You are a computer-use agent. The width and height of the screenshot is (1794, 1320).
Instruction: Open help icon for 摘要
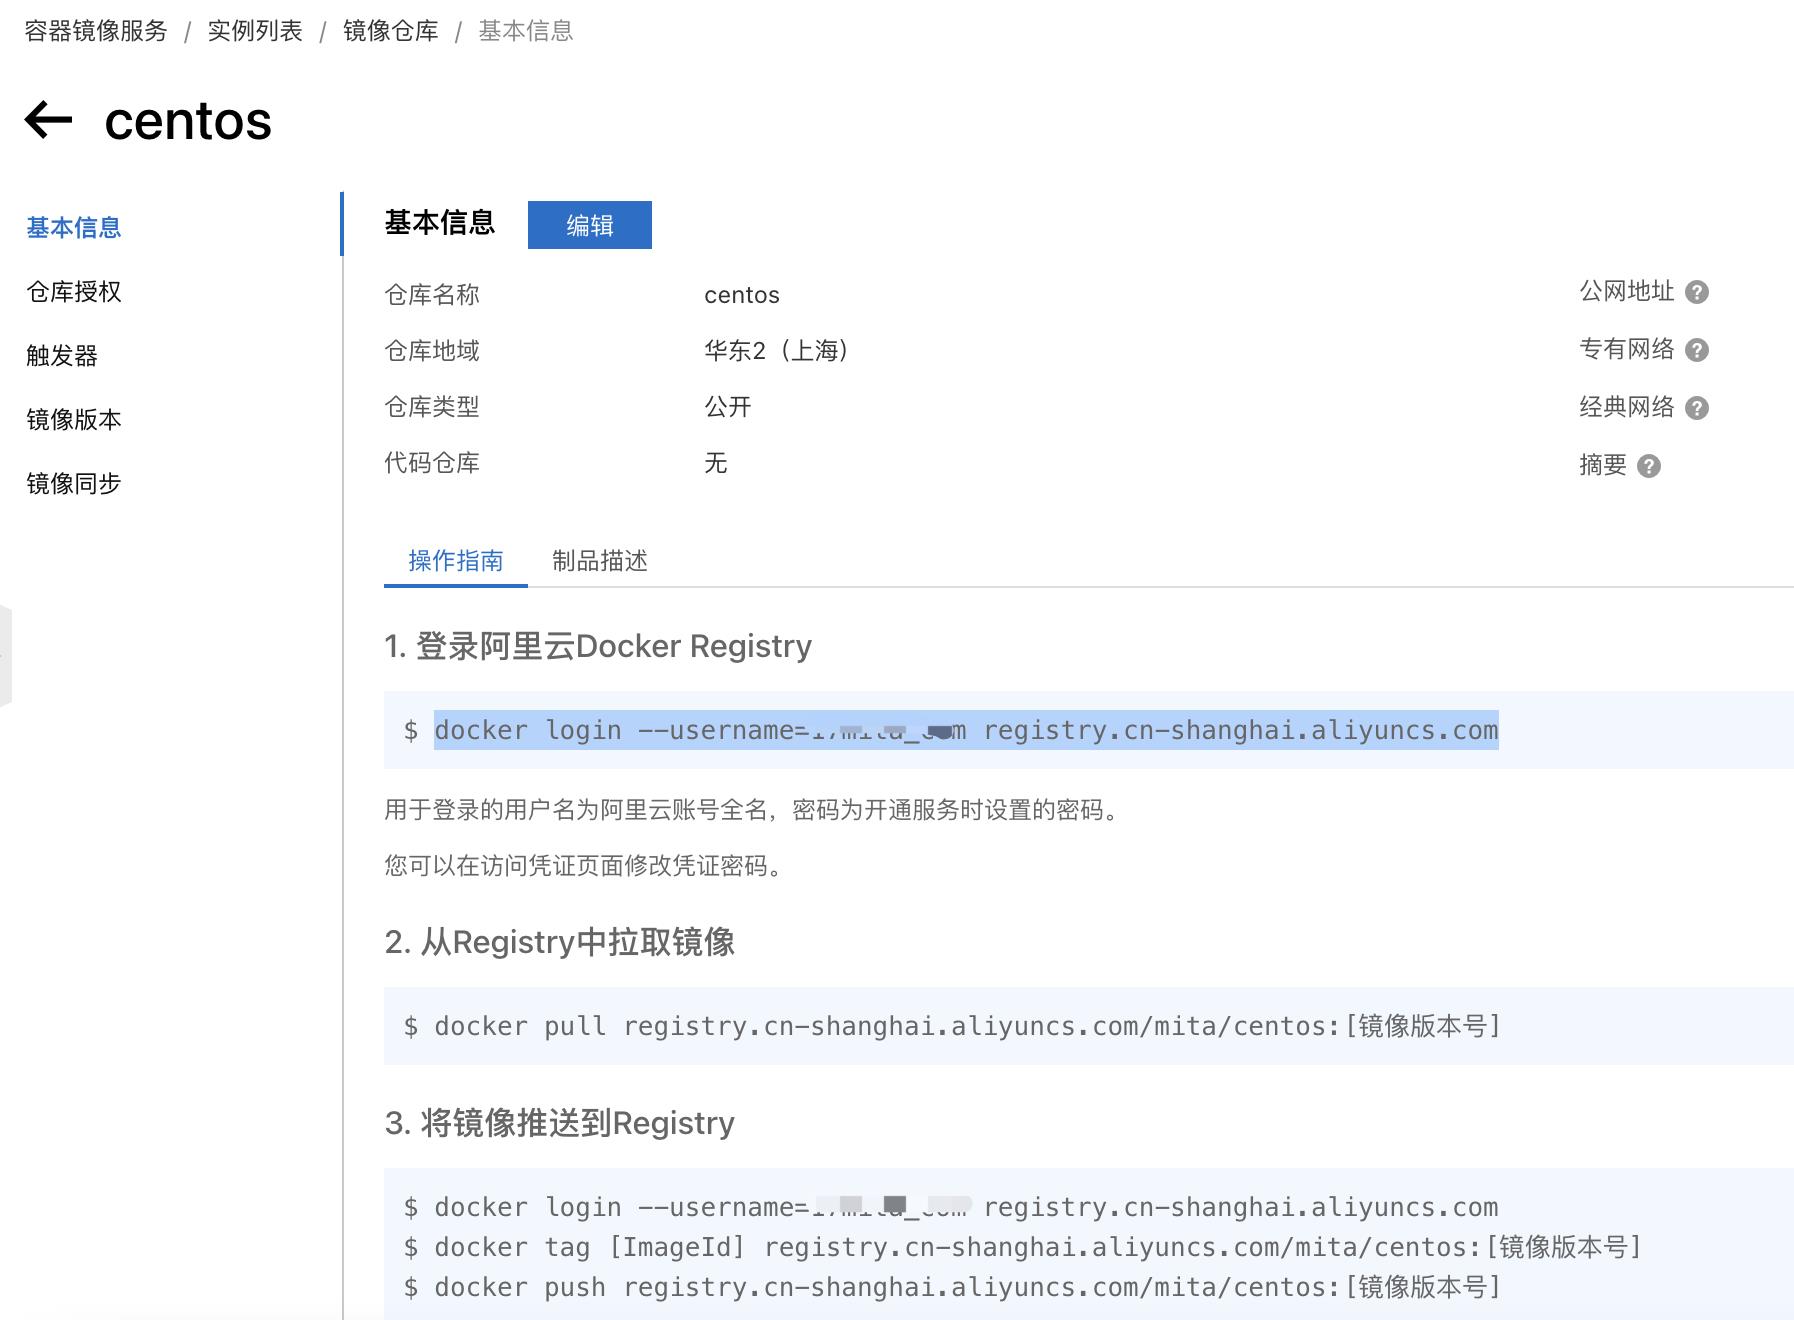[1649, 466]
